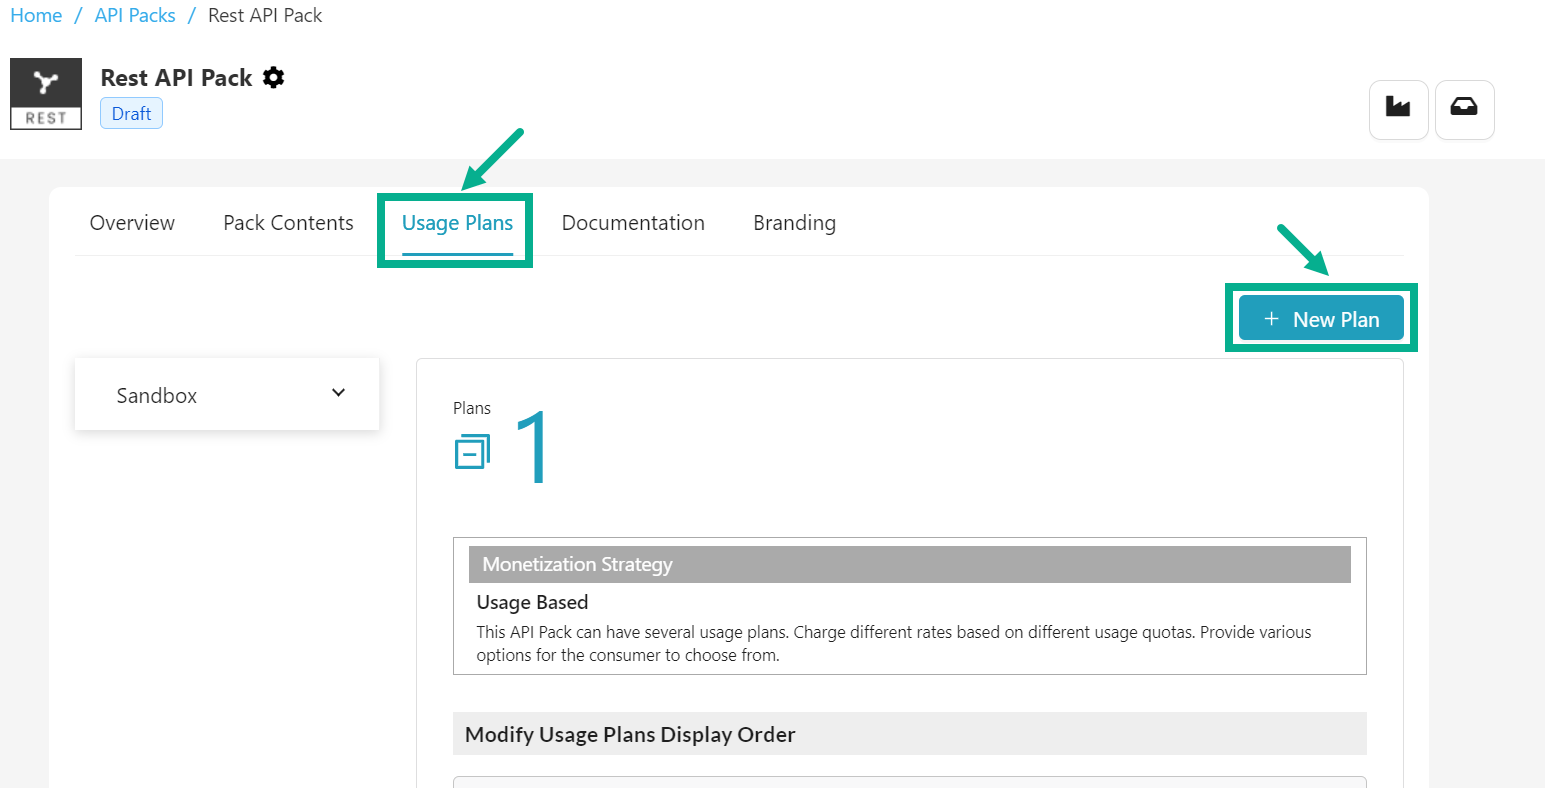1545x788 pixels.
Task: Click the Rest API Pack breadcrumb text
Action: (x=265, y=16)
